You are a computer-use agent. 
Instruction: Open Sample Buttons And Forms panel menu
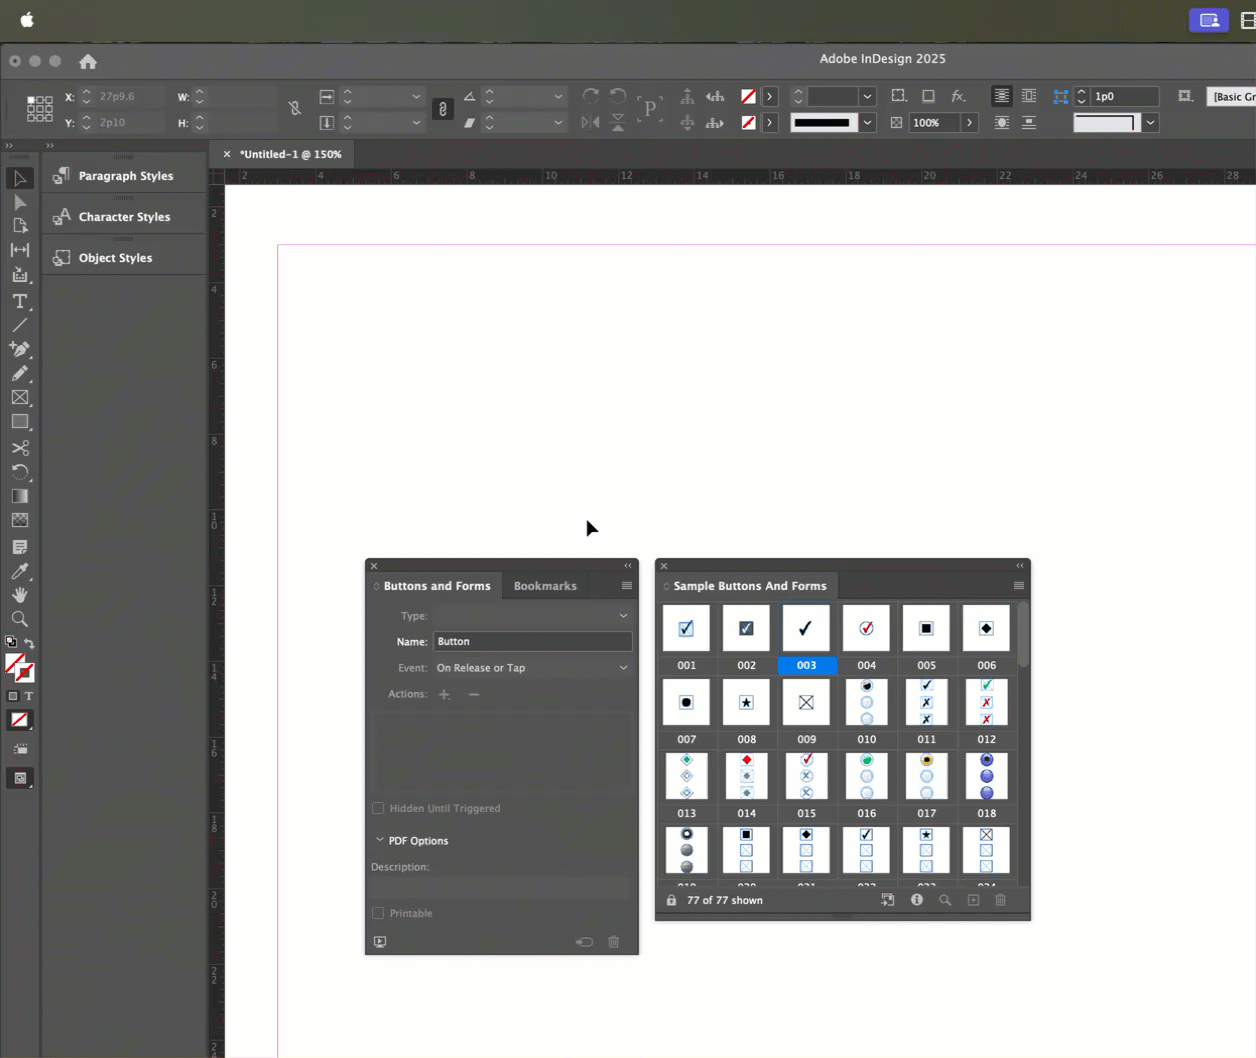click(x=1019, y=586)
